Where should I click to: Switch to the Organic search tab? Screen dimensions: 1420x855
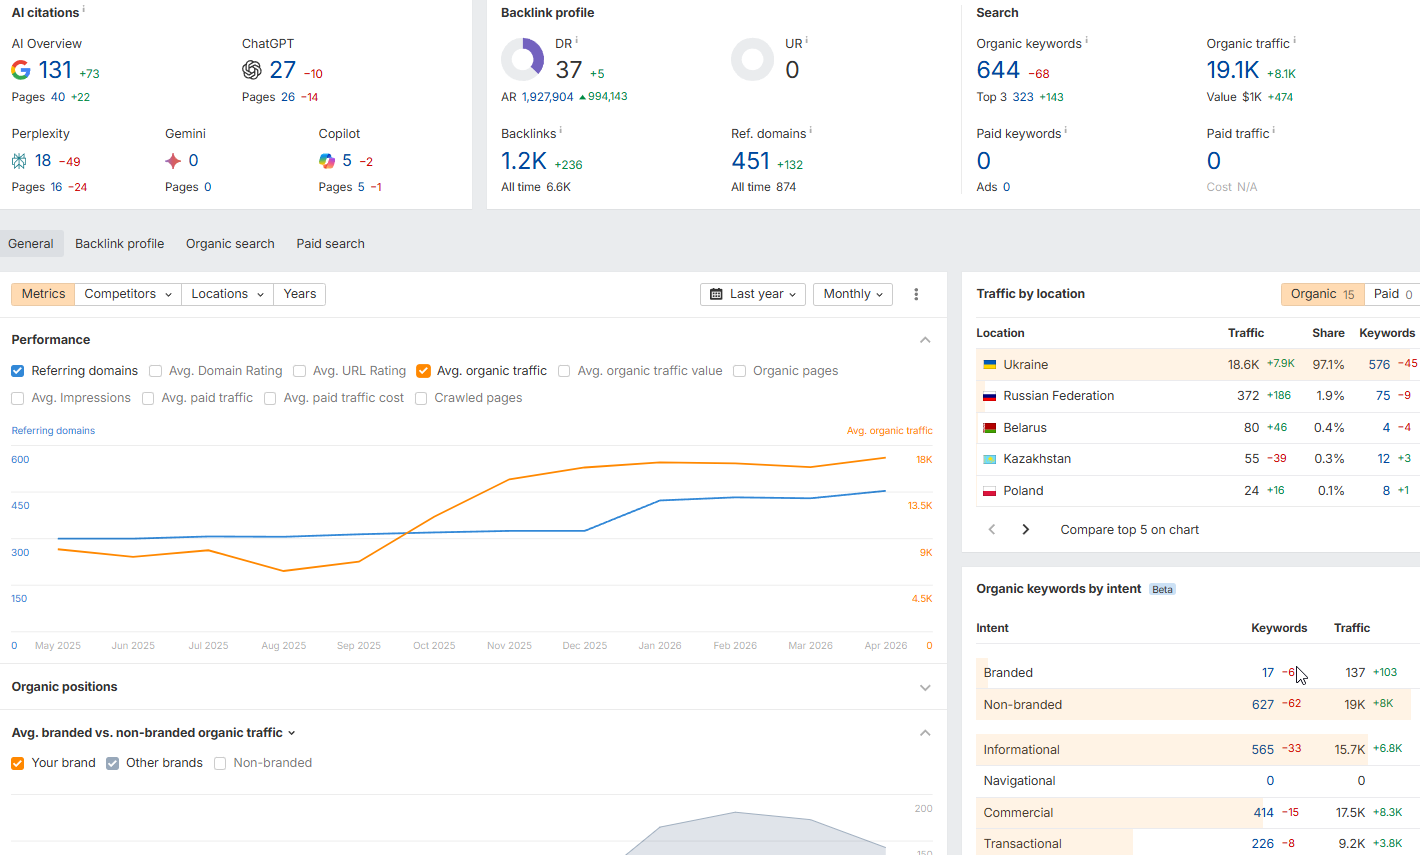[230, 244]
